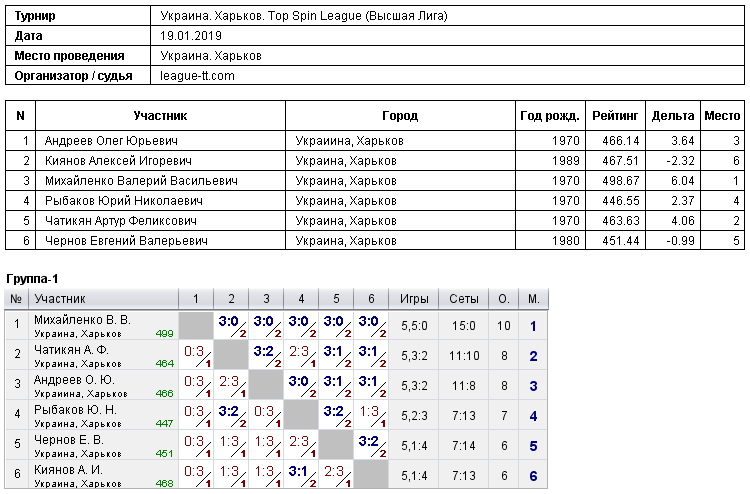Click the 'Место' column header
Viewport: 750px width, 494px height.
click(722, 116)
